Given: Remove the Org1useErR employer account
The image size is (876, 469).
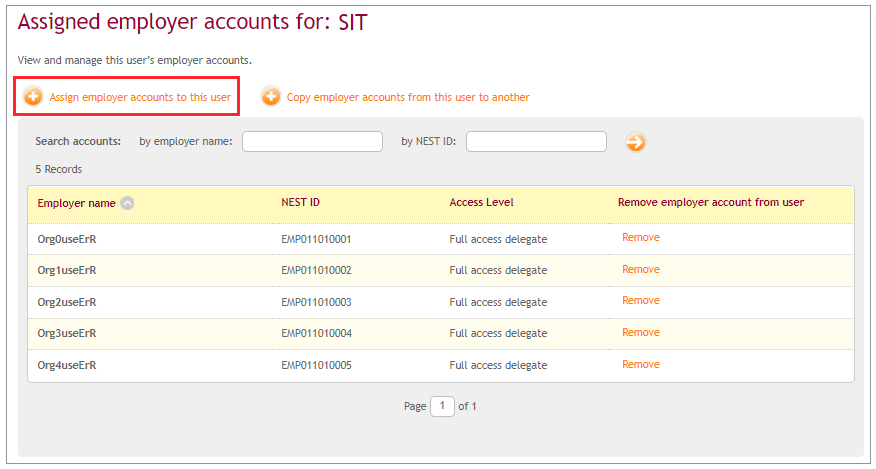Looking at the screenshot, I should pos(641,269).
